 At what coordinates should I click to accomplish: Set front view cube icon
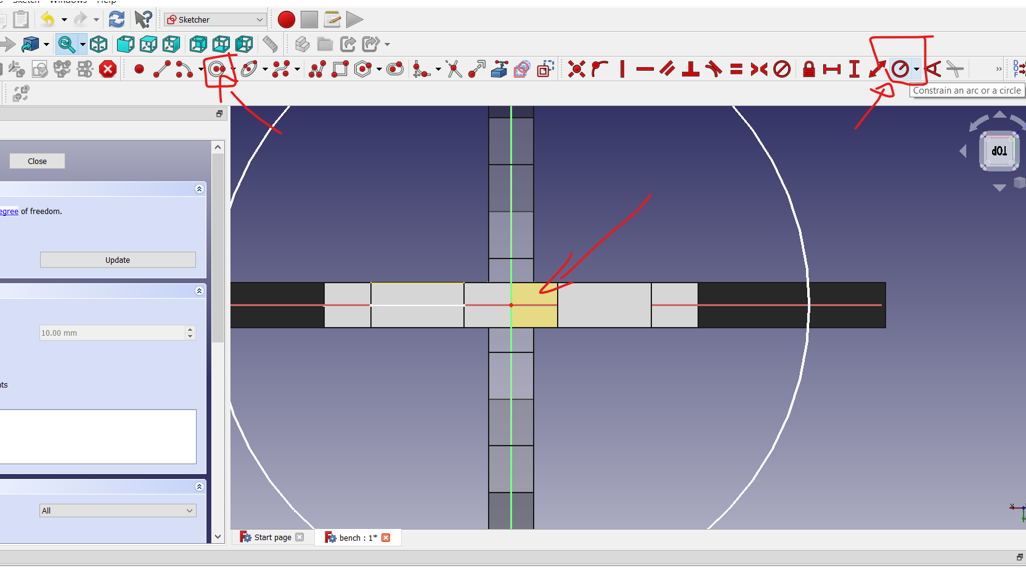click(x=125, y=44)
